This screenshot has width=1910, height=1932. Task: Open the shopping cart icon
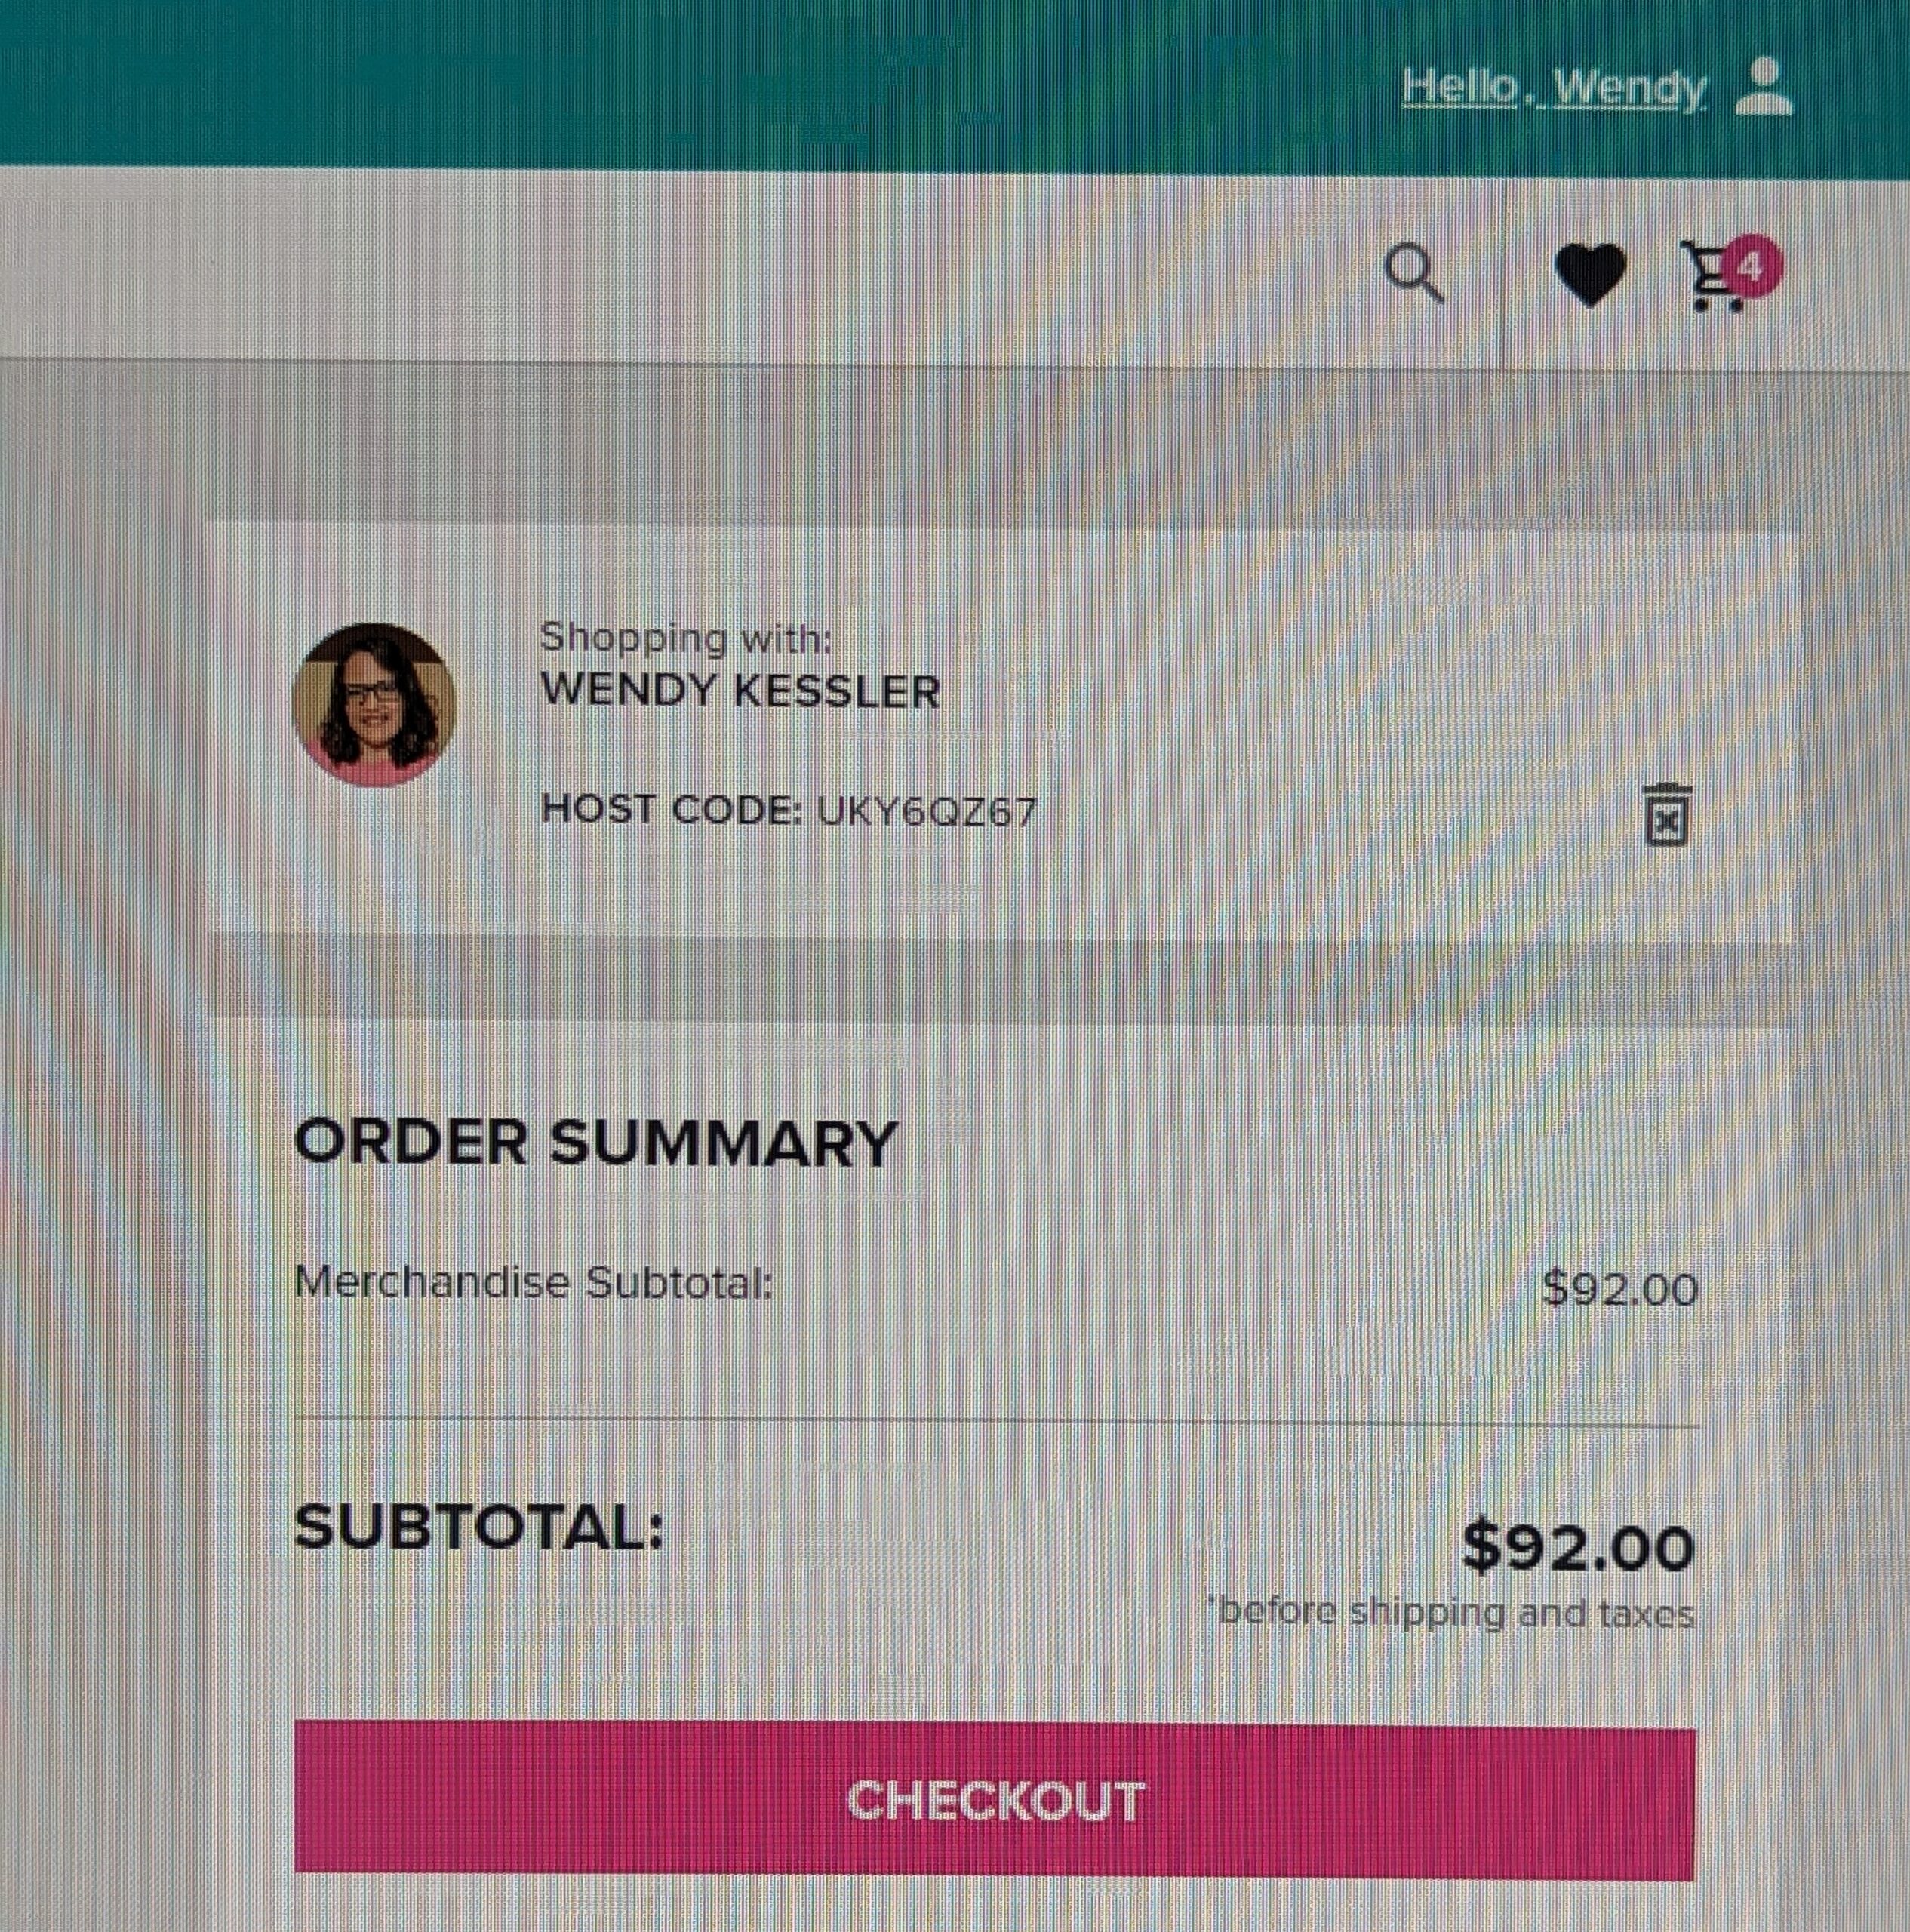click(1711, 278)
